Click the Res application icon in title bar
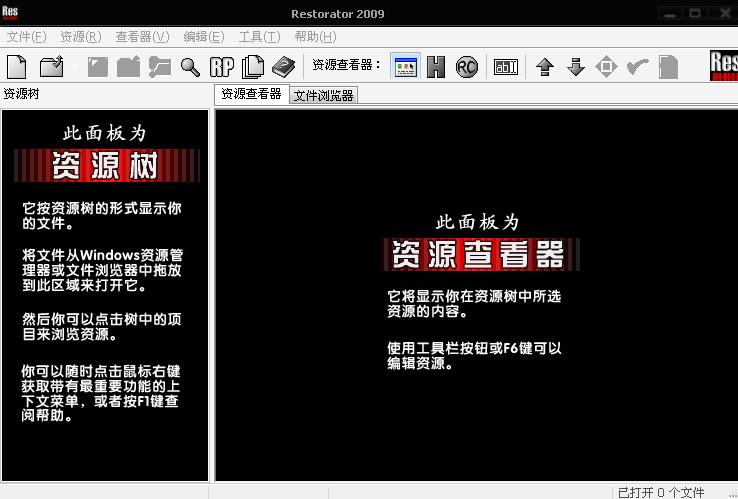 pyautogui.click(x=10, y=13)
